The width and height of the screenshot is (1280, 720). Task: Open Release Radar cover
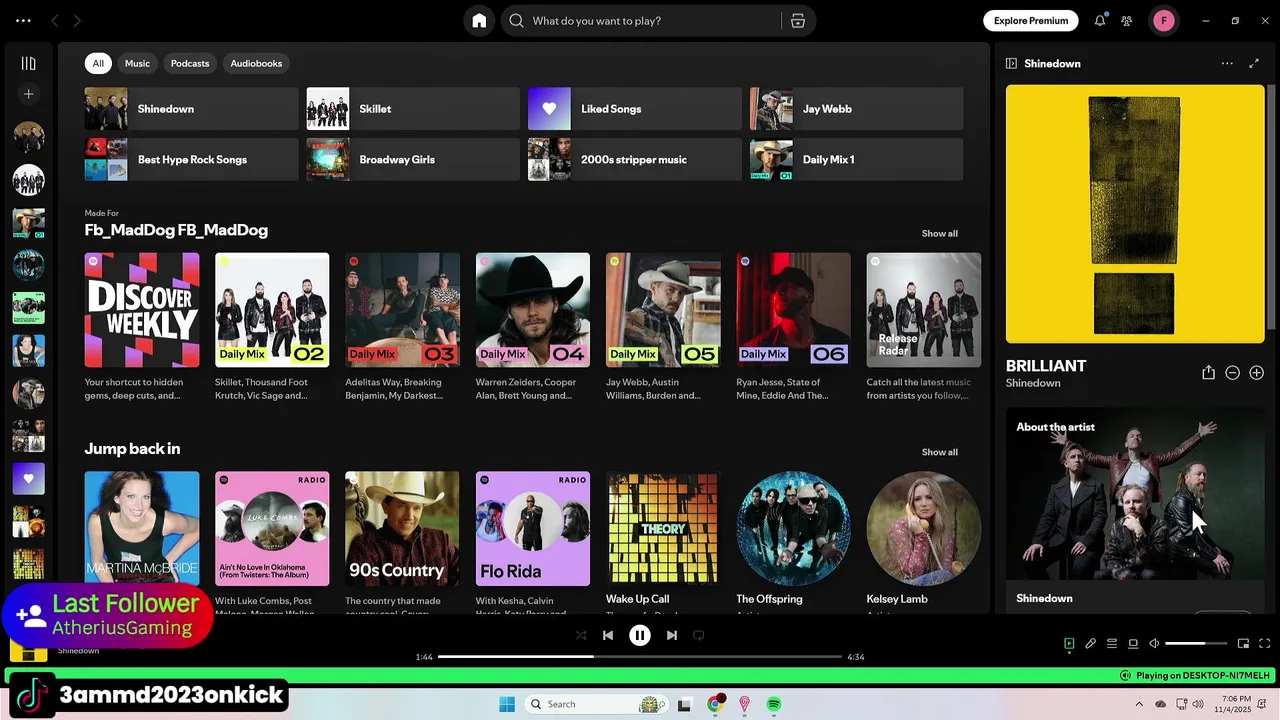[x=924, y=310]
